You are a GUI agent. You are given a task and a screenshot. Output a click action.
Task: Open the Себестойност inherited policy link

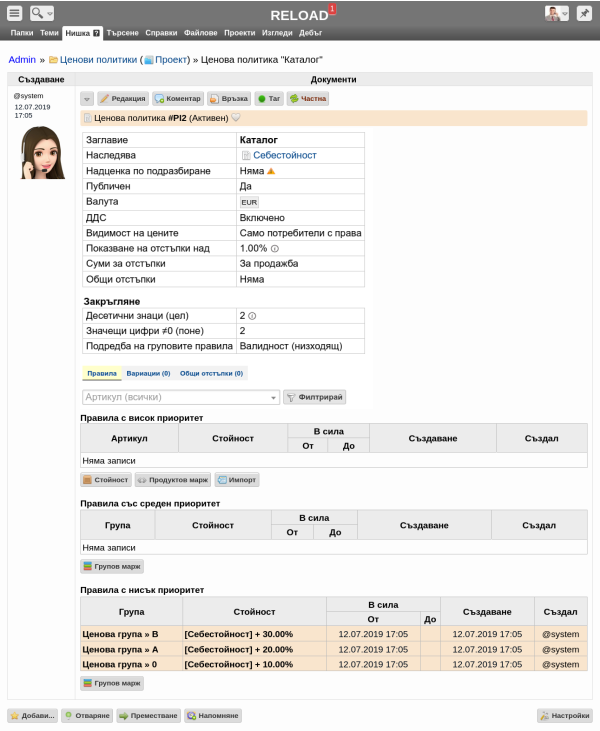tap(284, 155)
